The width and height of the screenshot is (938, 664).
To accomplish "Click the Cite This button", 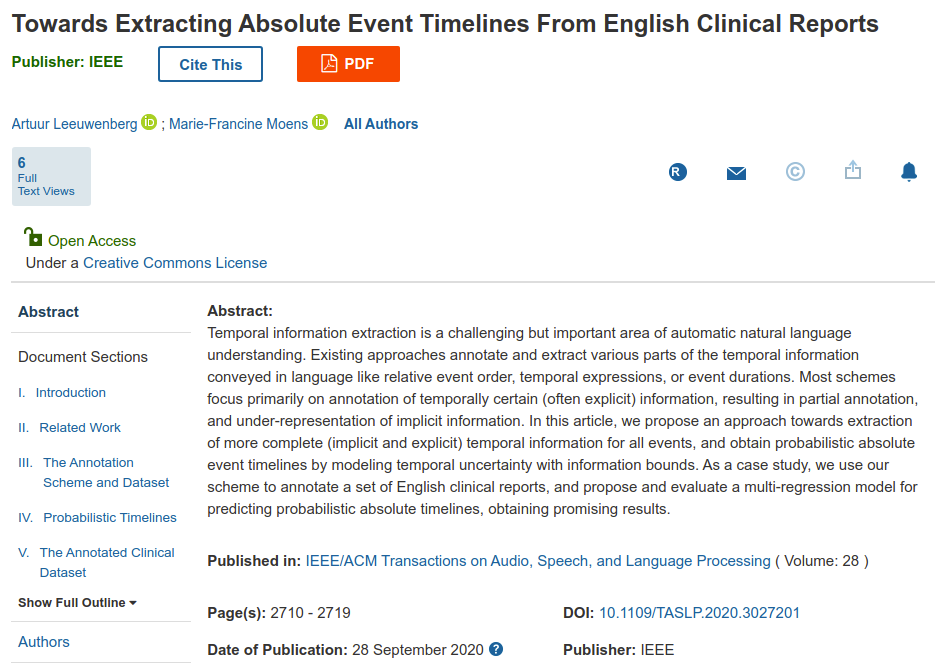I will point(209,62).
